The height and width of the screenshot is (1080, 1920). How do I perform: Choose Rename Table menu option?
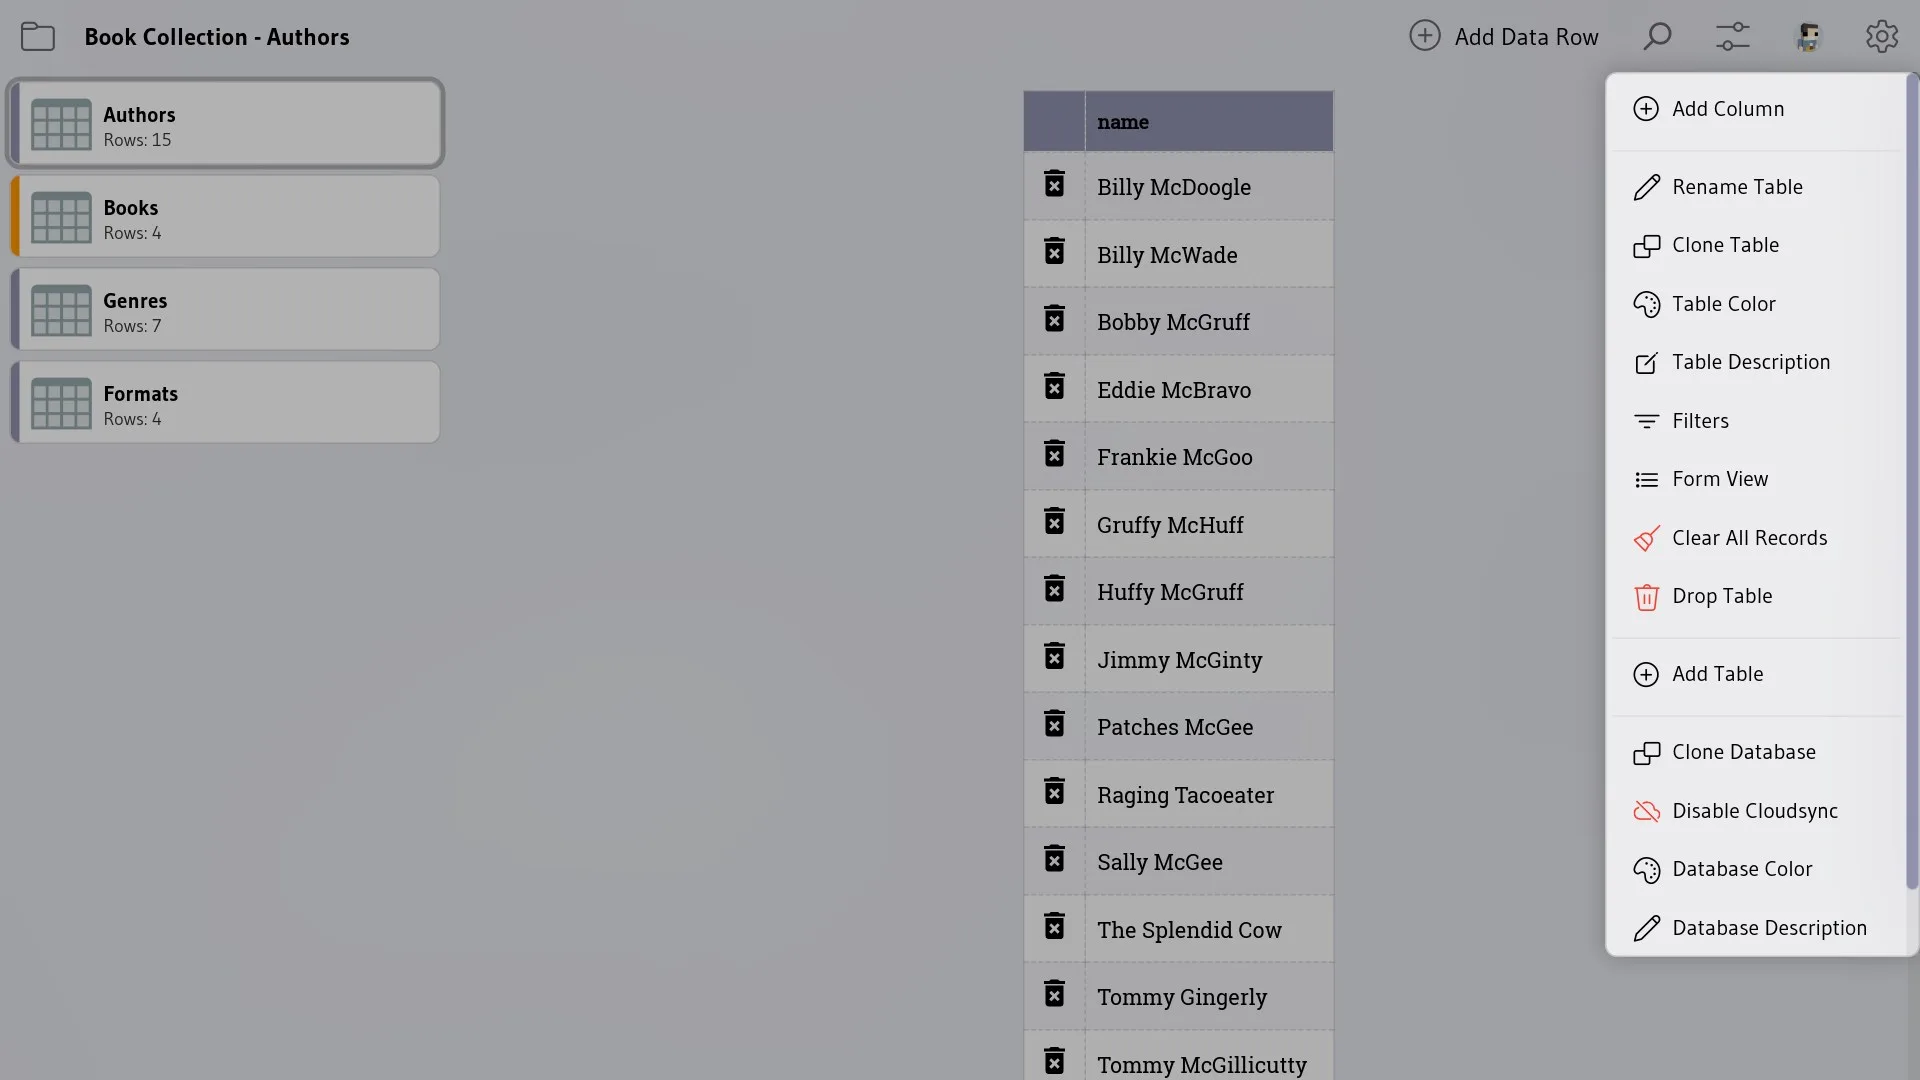click(1756, 187)
